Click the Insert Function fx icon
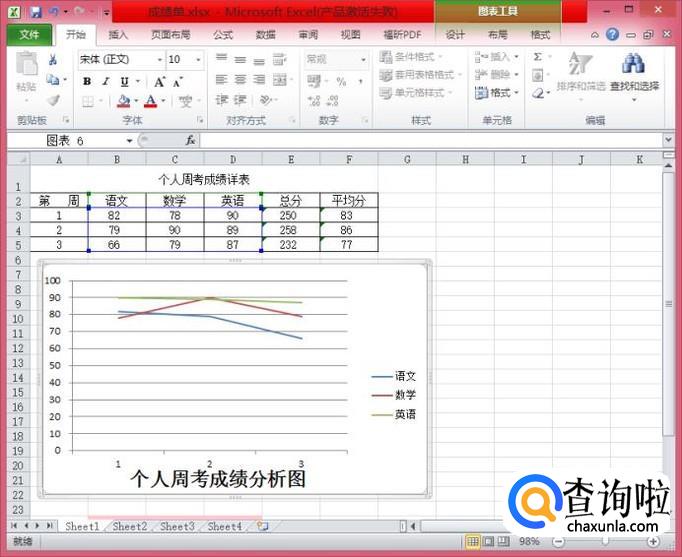This screenshot has height=557, width=682. [190, 141]
